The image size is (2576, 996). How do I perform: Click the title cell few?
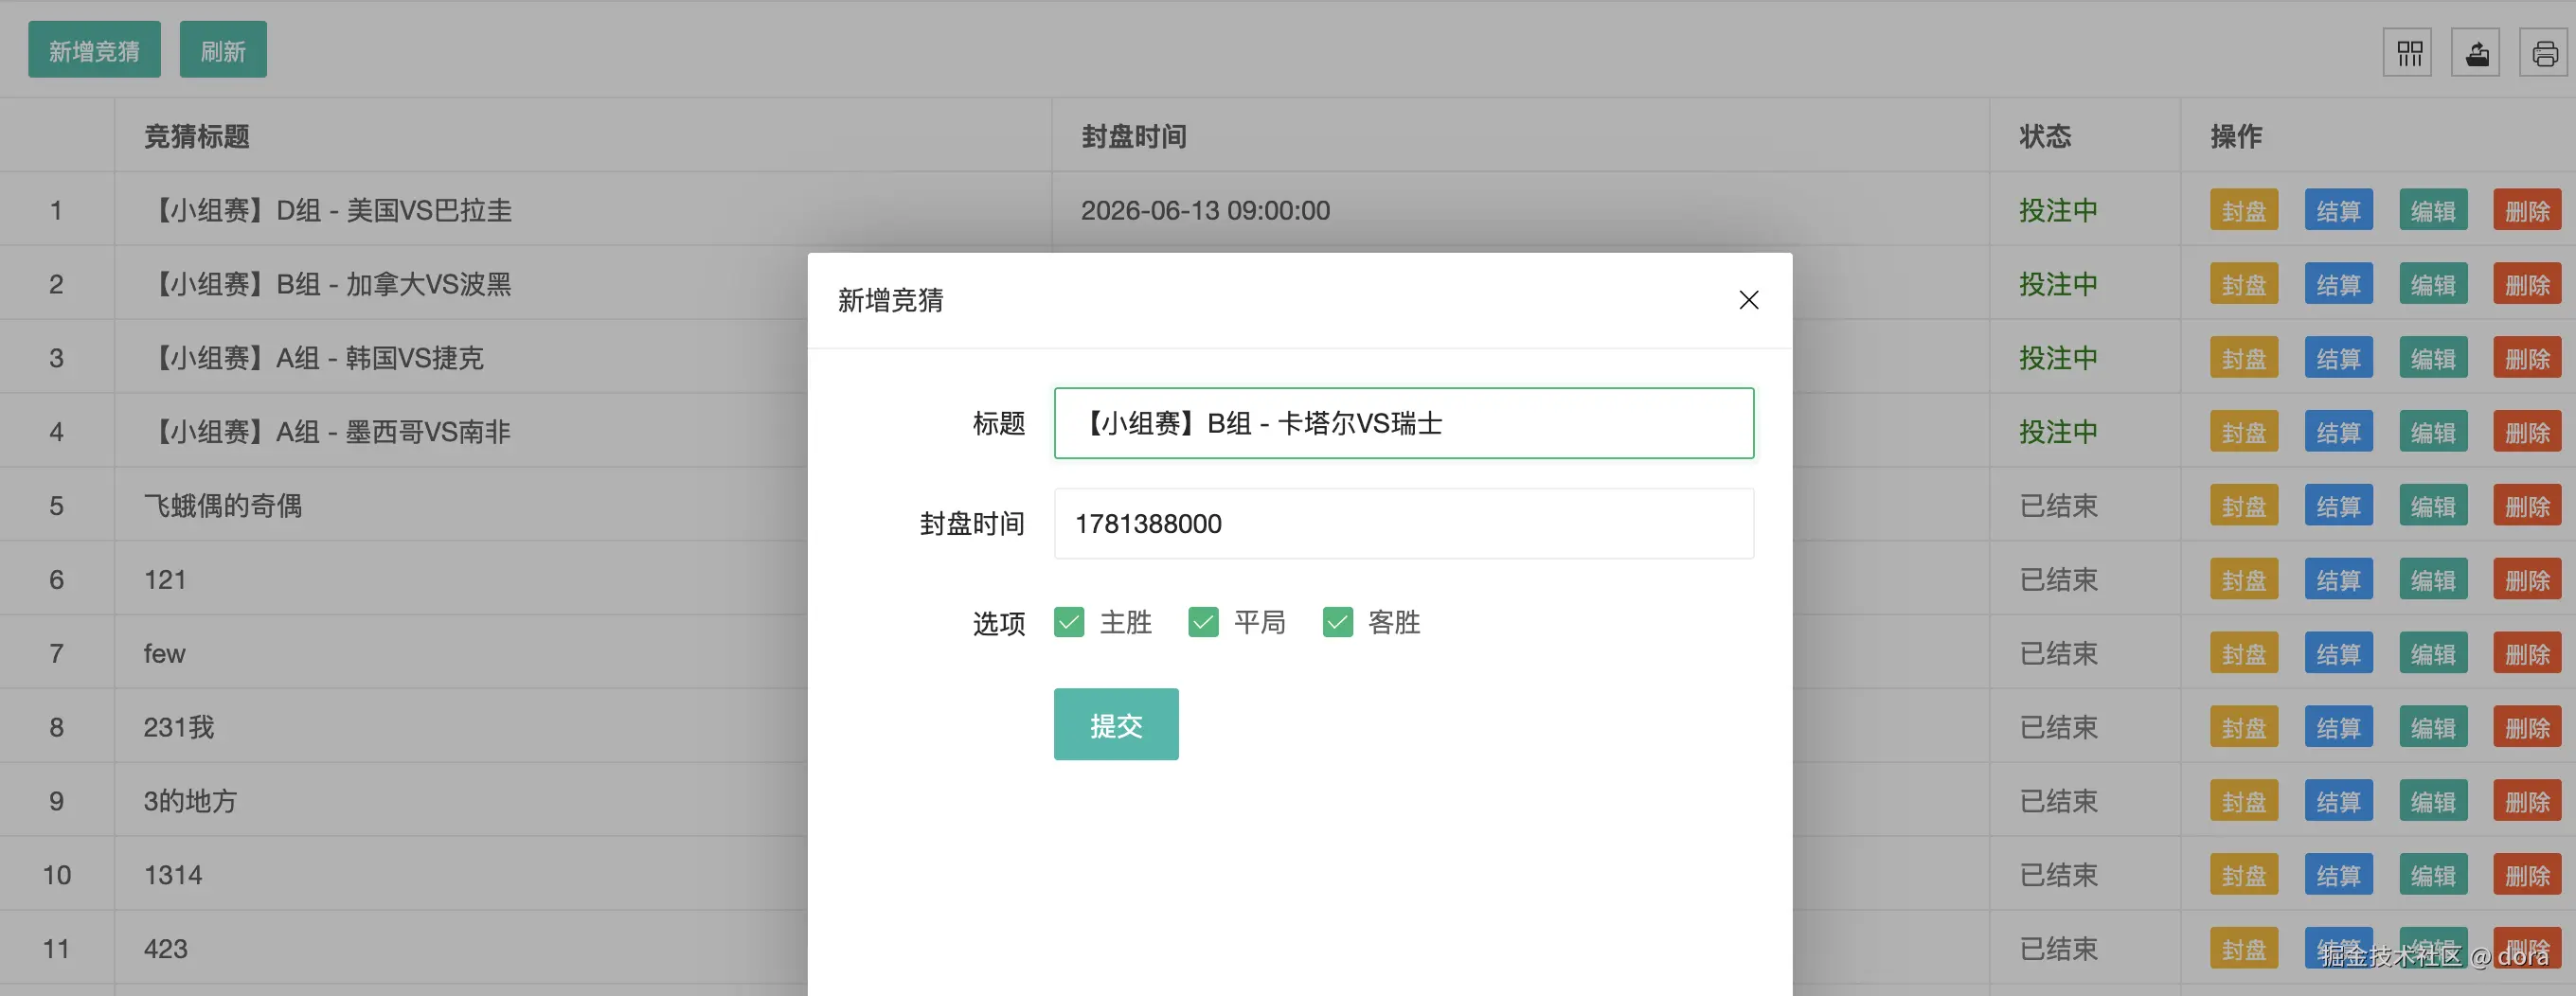(x=164, y=653)
